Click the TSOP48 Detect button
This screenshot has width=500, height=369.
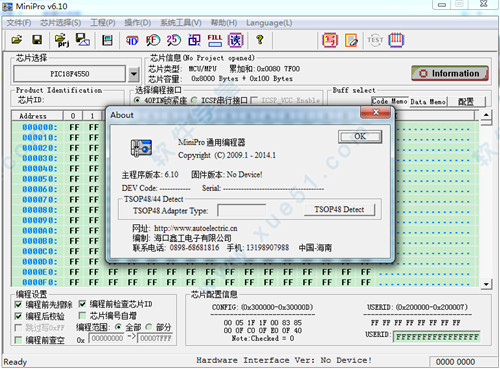pos(339,210)
